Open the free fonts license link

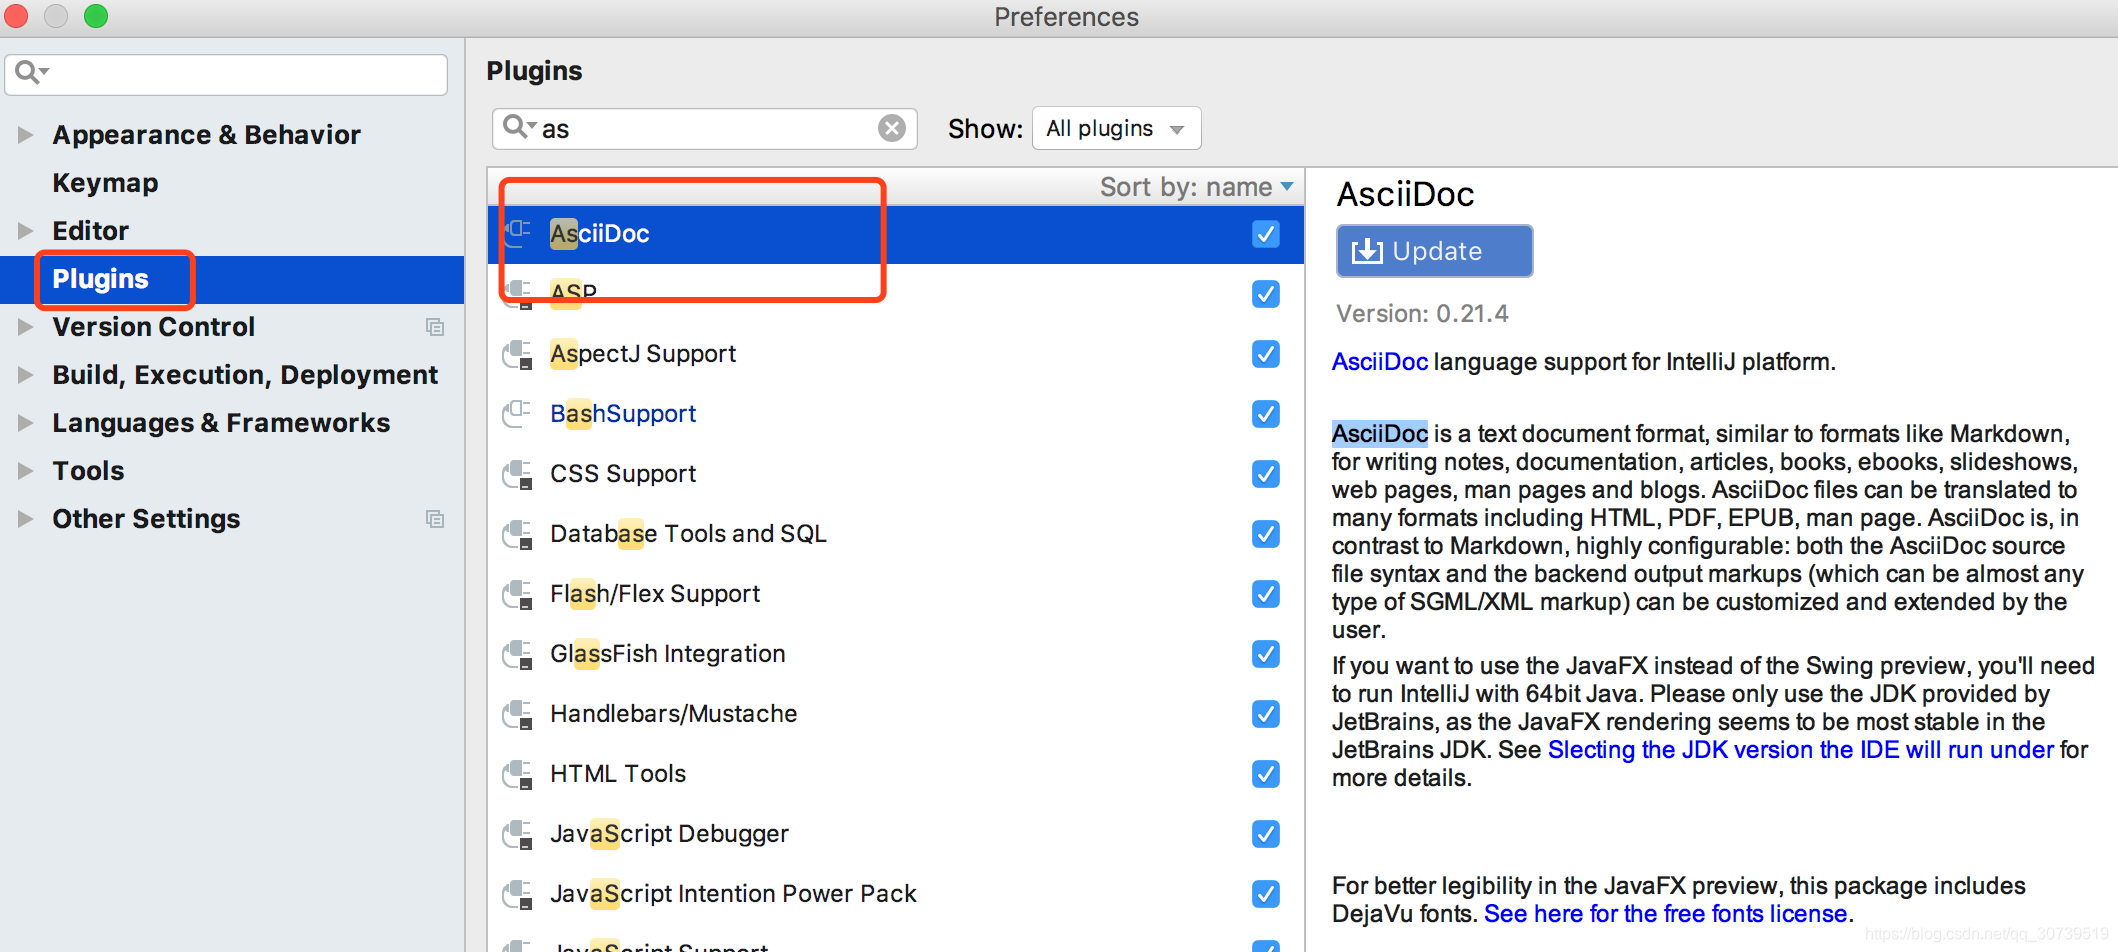[1665, 914]
